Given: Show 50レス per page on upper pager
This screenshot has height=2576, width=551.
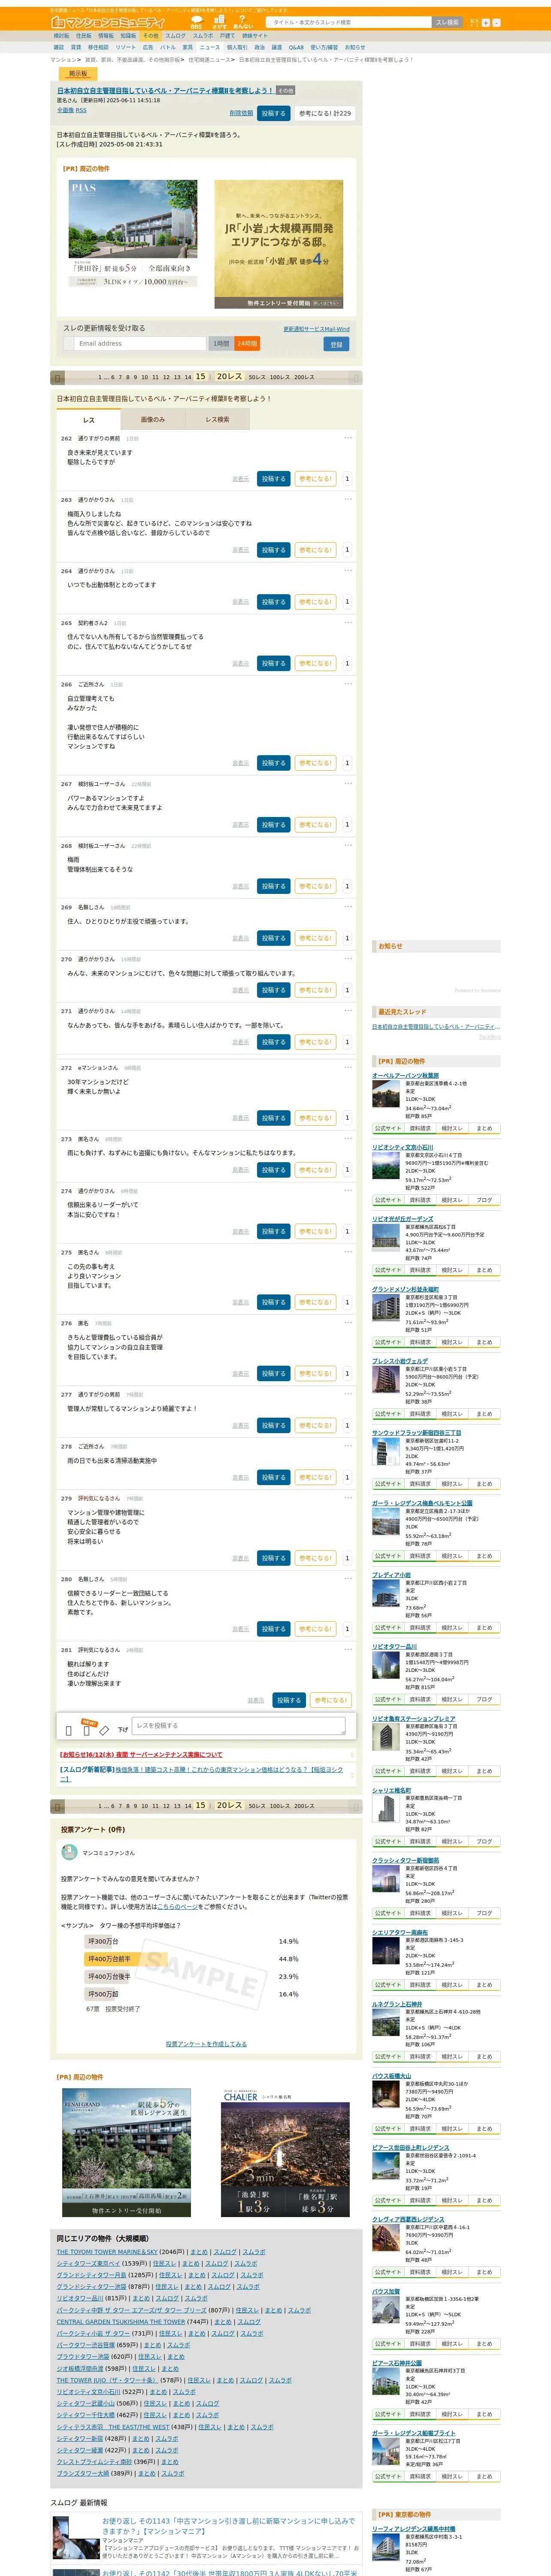Looking at the screenshot, I should point(257,377).
